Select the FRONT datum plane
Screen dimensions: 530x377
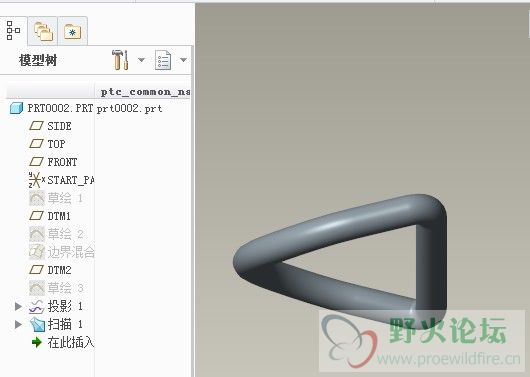53,162
